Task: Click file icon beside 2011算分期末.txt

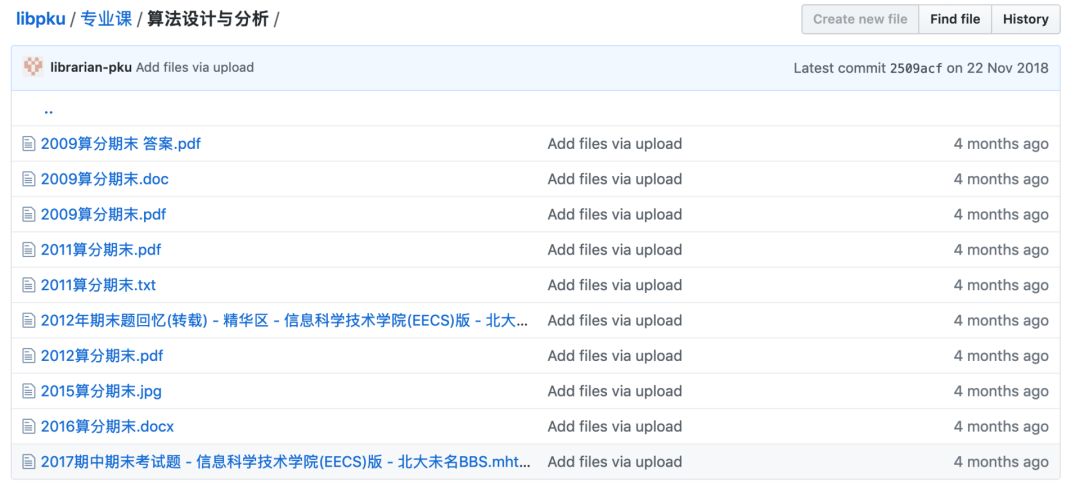Action: [29, 285]
